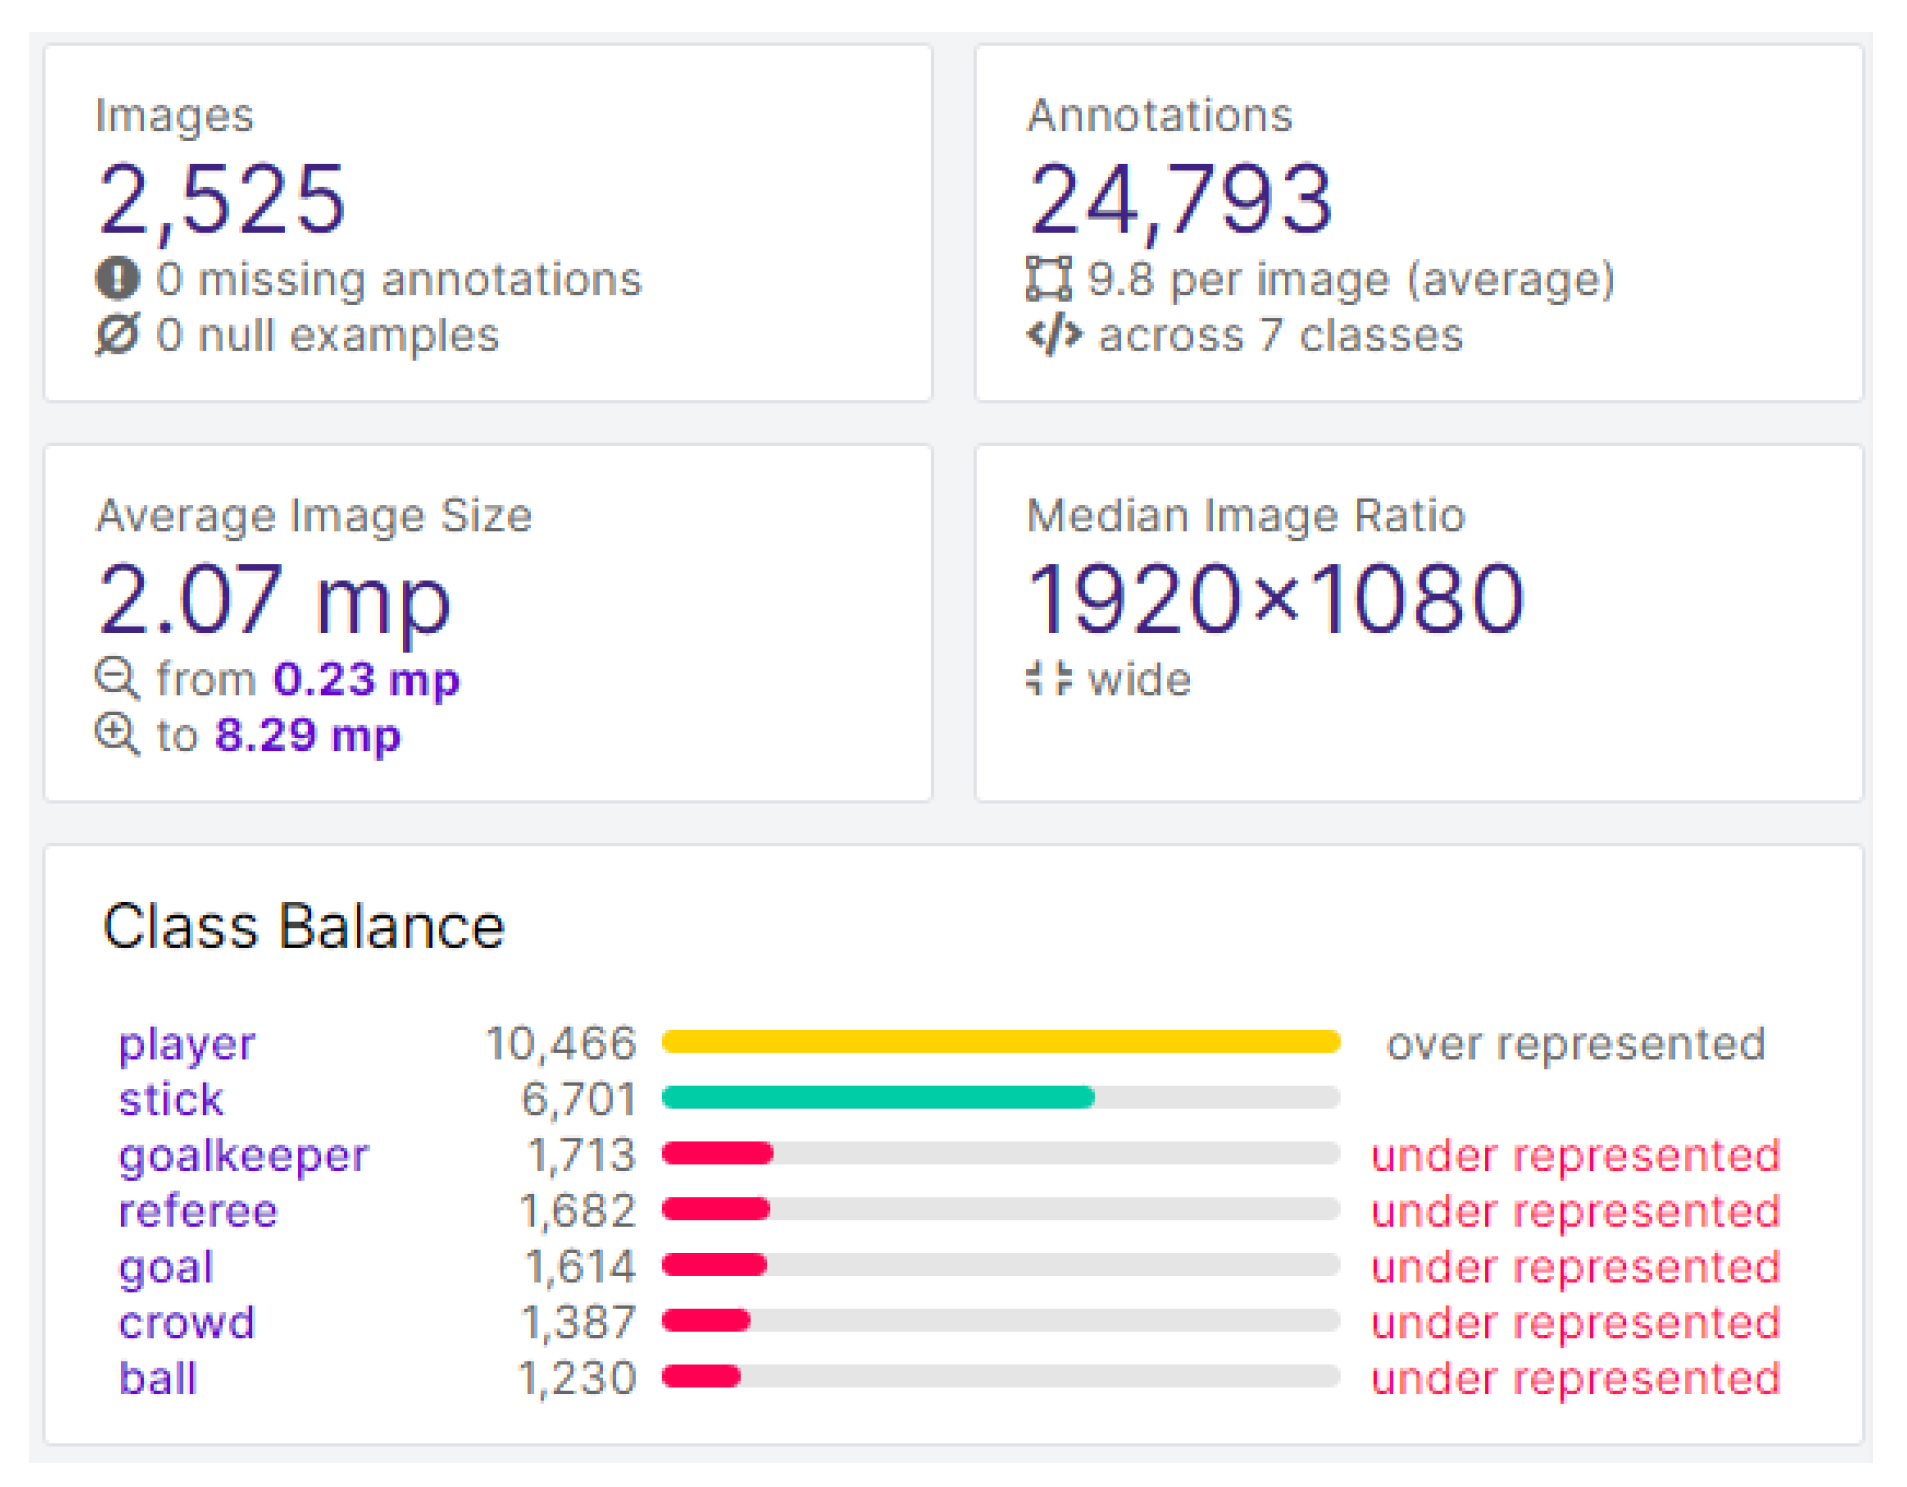Open the ball class link
This screenshot has width=1907, height=1487.
tap(158, 1378)
